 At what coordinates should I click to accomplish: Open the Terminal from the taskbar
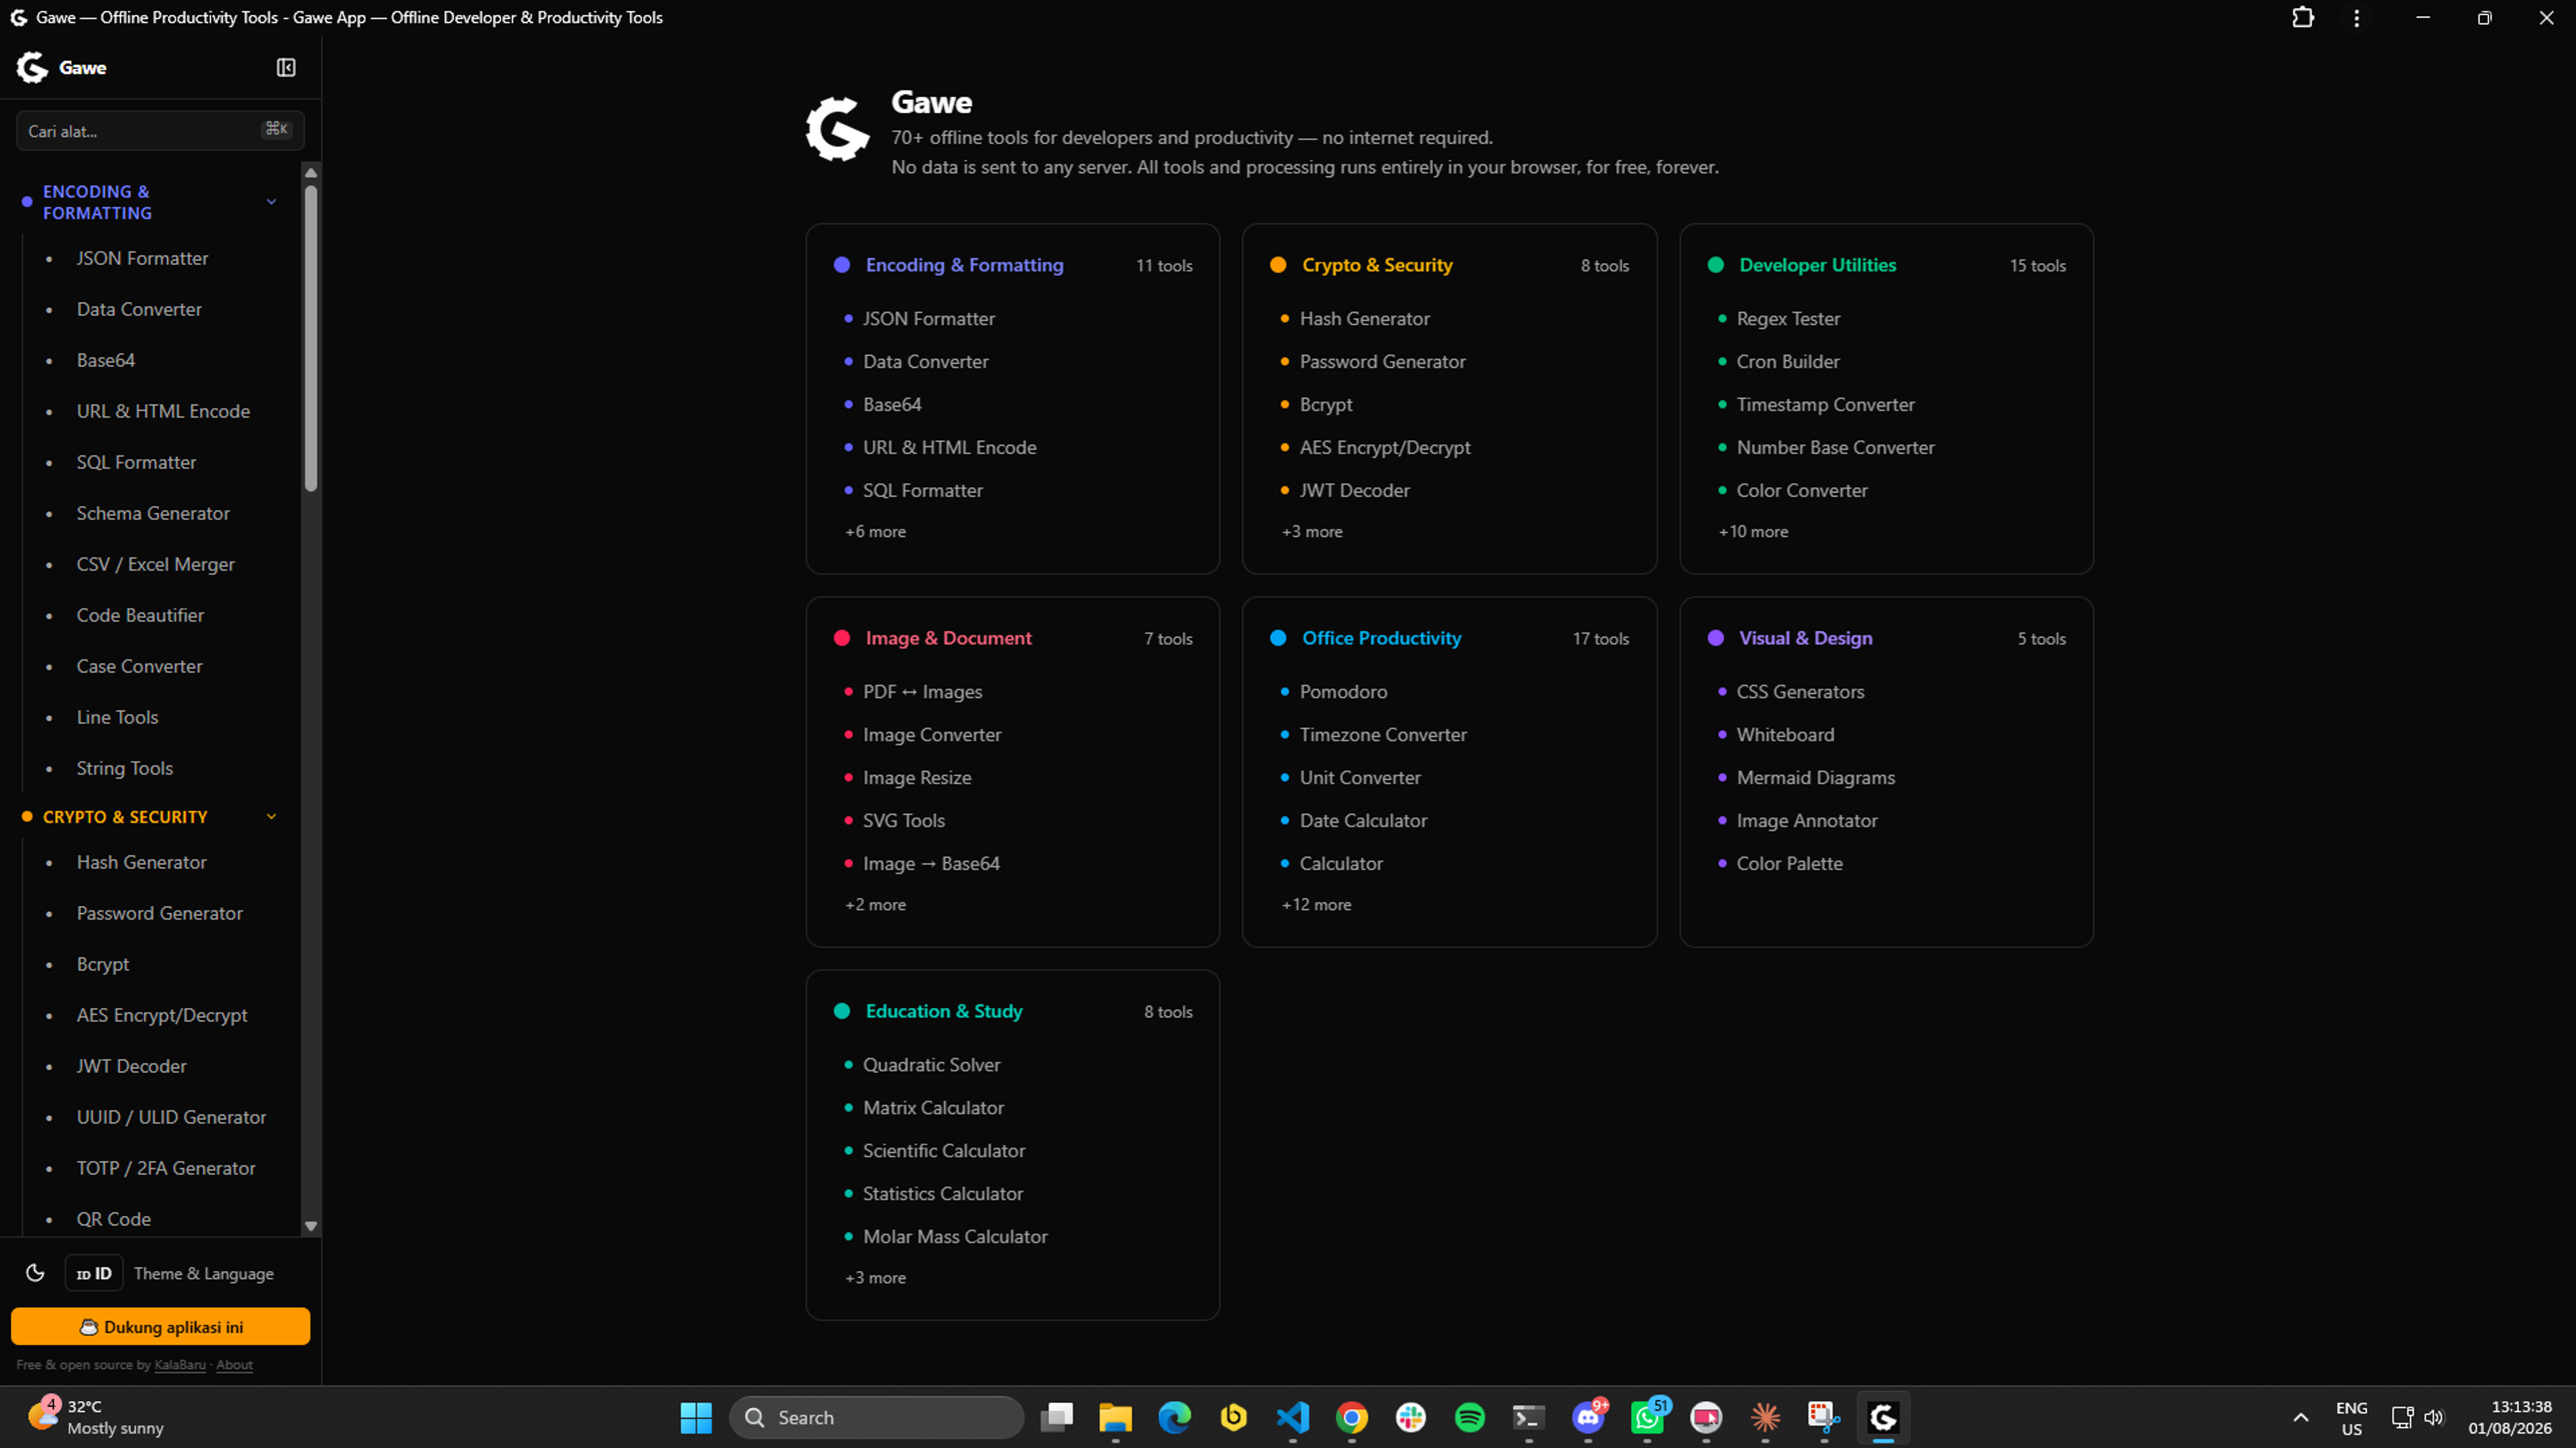coord(1529,1417)
